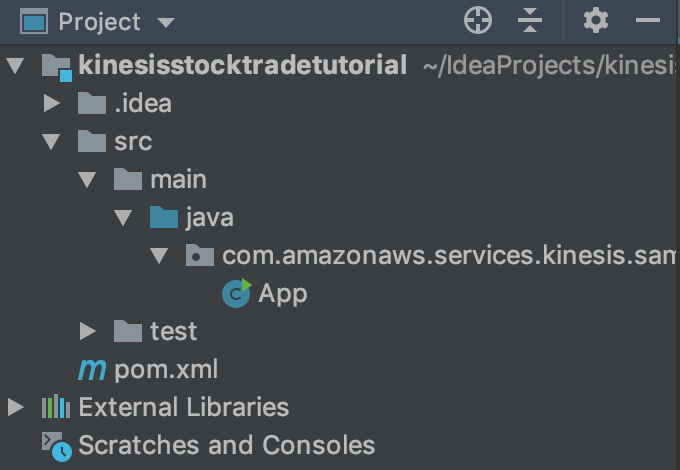The height and width of the screenshot is (470, 680).
Task: Select the Scratches and Consoles label
Action: pos(227,445)
